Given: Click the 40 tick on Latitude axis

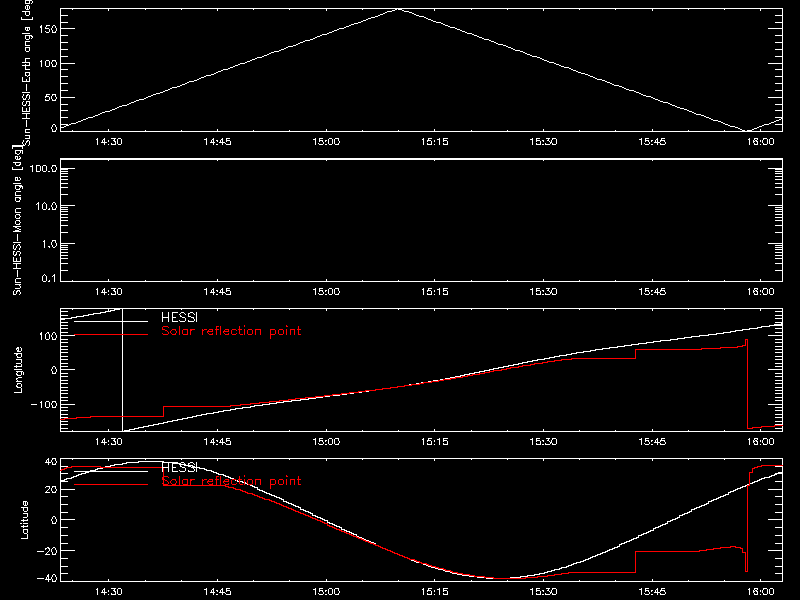Looking at the screenshot, I should pos(51,462).
